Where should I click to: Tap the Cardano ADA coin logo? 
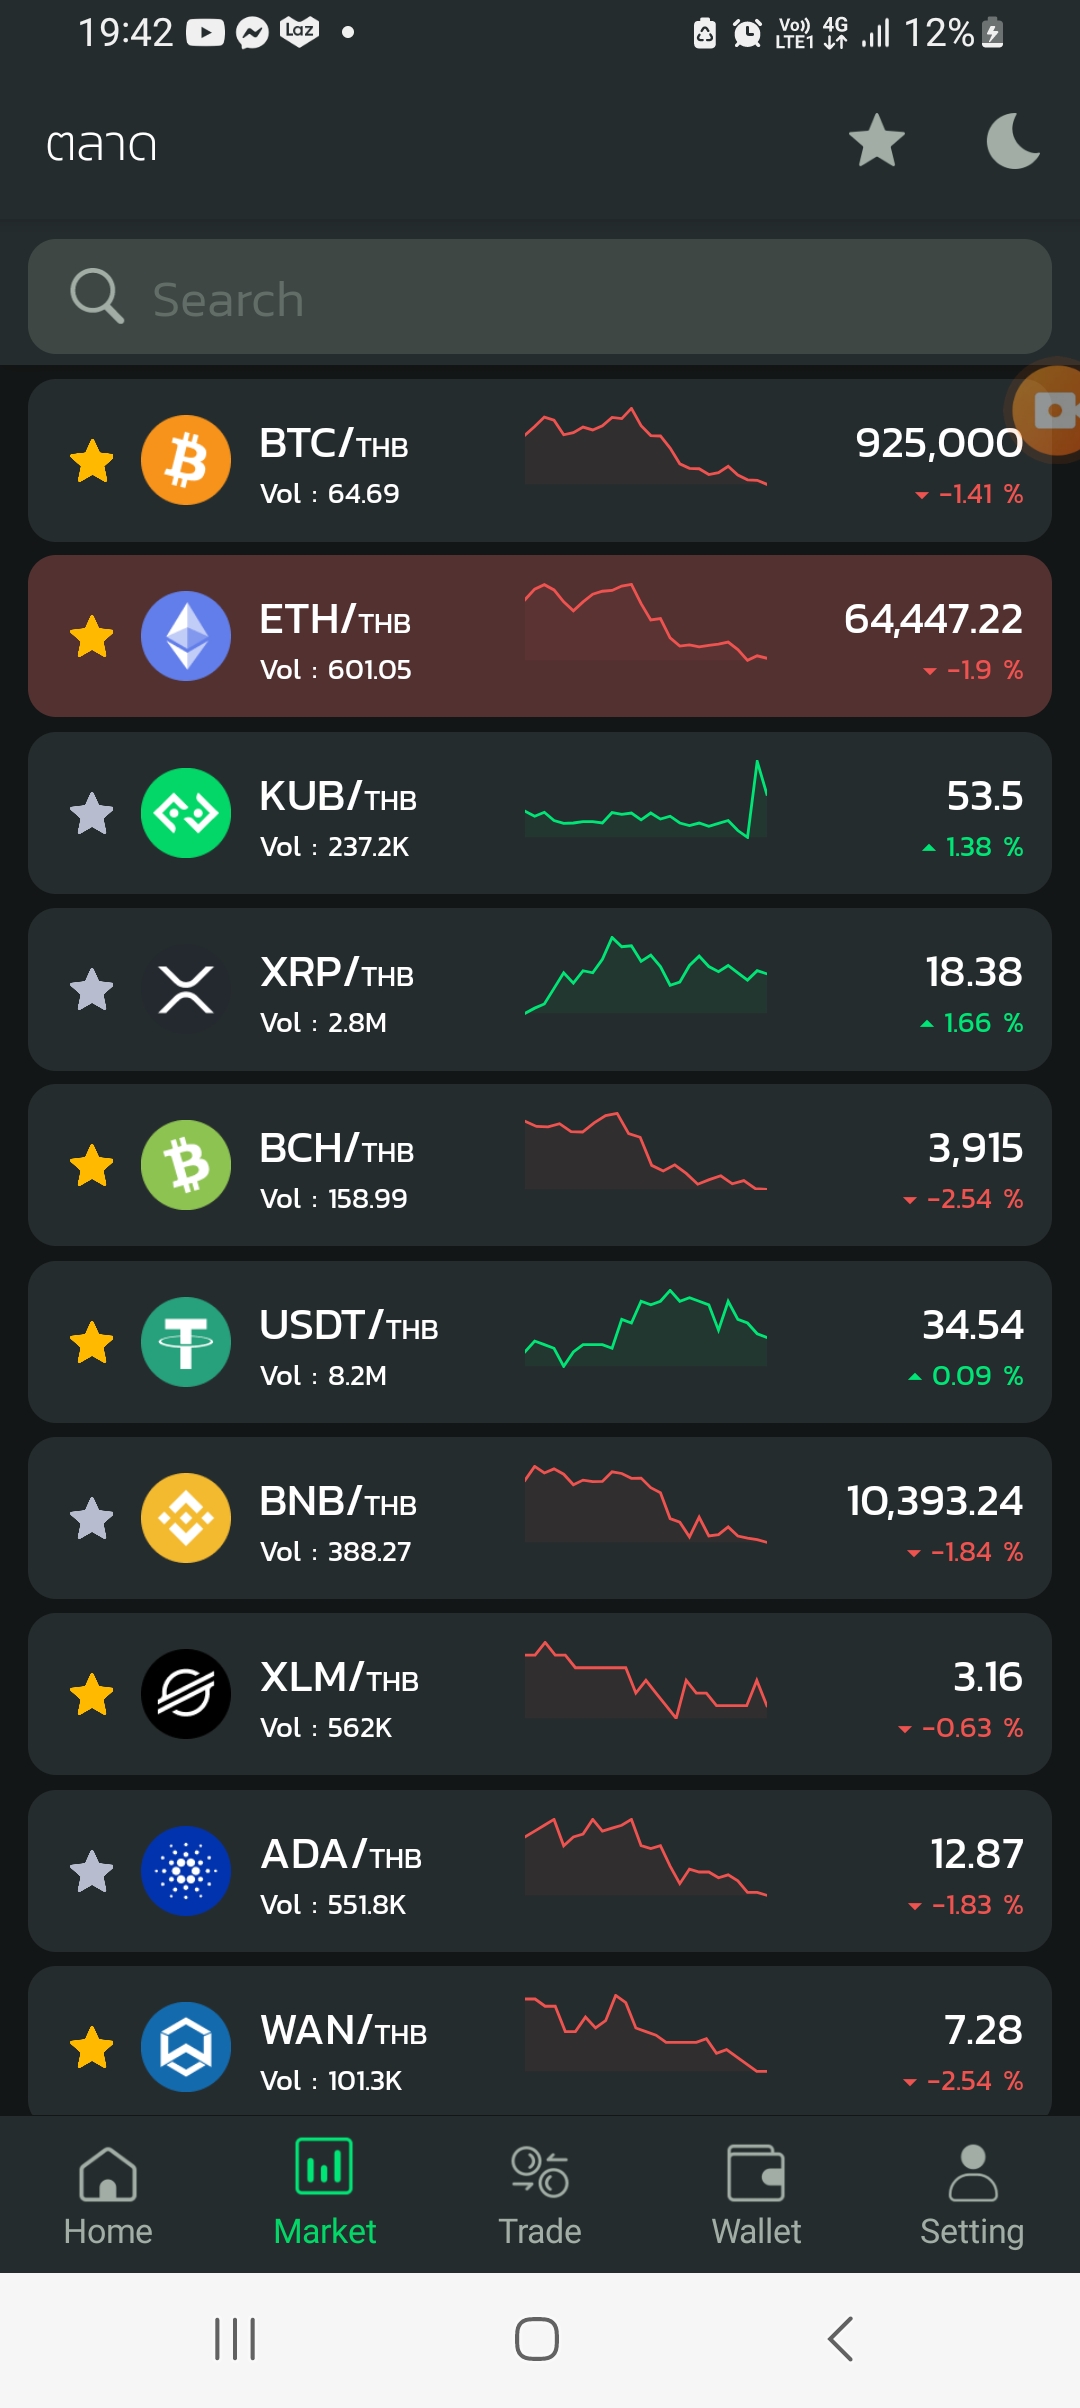click(x=186, y=1871)
